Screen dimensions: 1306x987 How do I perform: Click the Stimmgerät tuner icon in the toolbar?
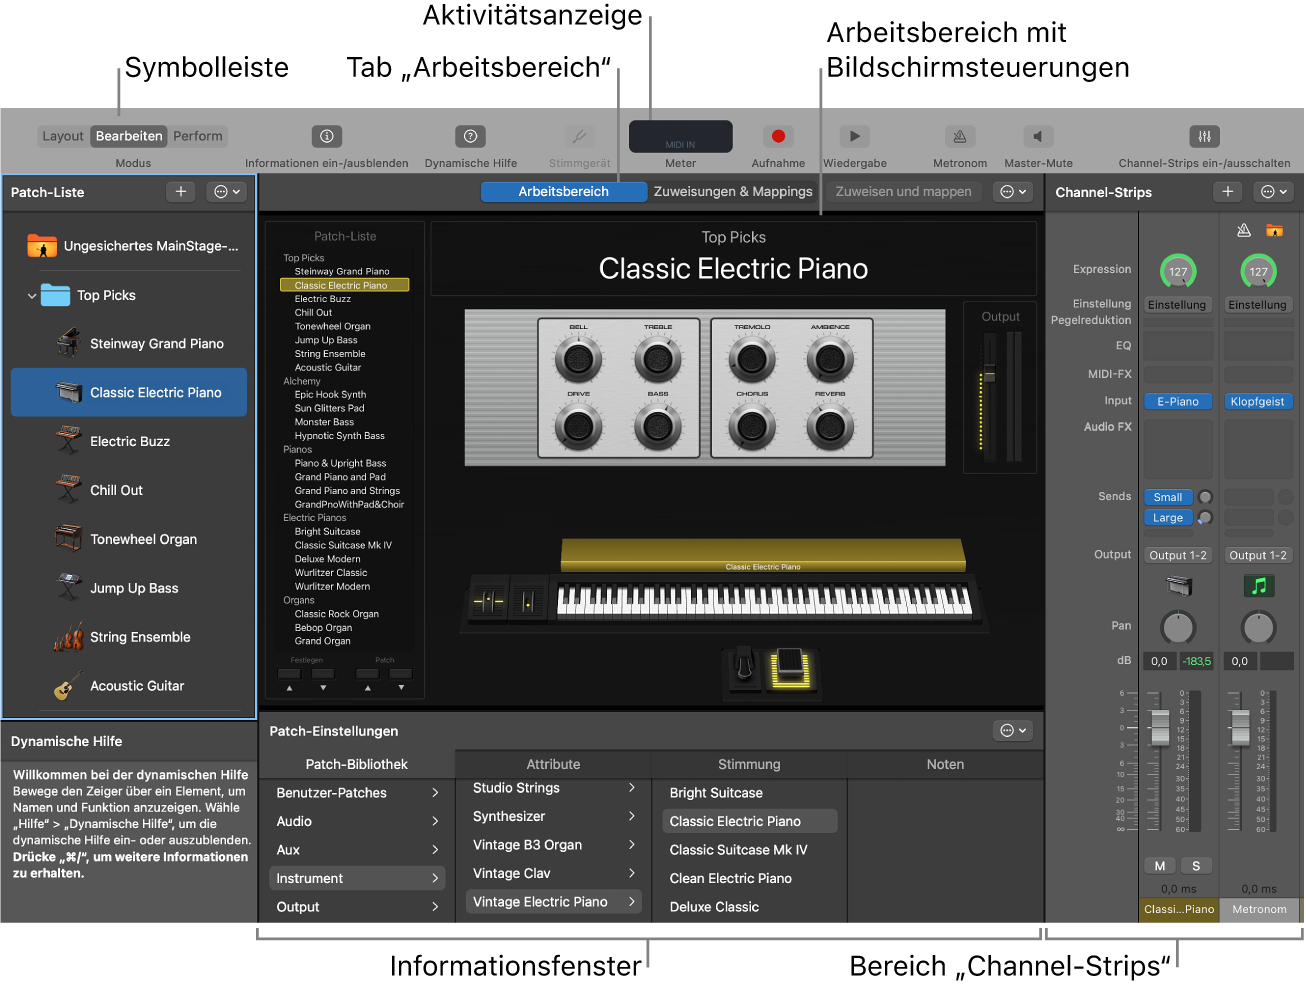pyautogui.click(x=579, y=136)
